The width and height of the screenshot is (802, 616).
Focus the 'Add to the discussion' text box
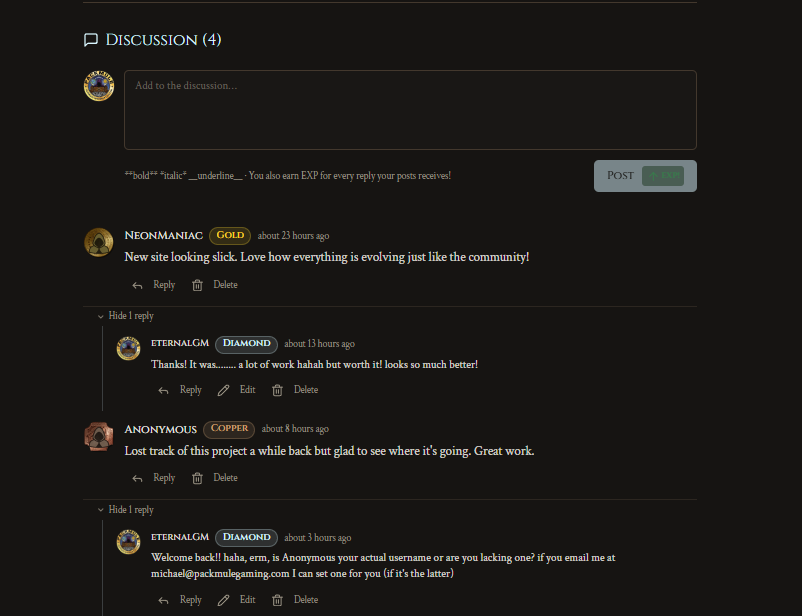tap(410, 110)
